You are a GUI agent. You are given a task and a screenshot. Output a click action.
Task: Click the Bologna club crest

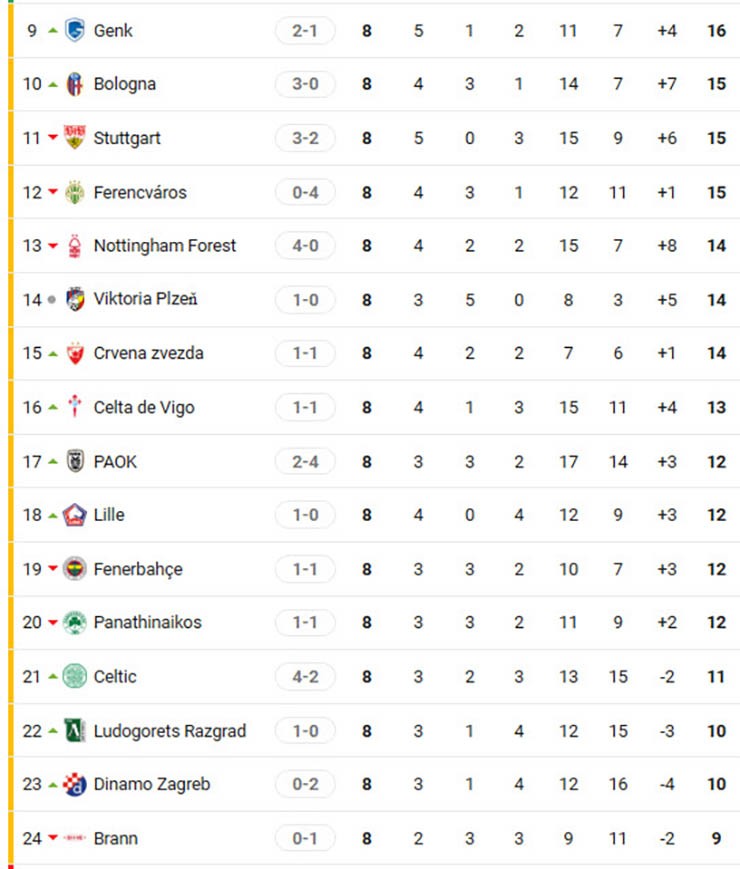pyautogui.click(x=76, y=85)
